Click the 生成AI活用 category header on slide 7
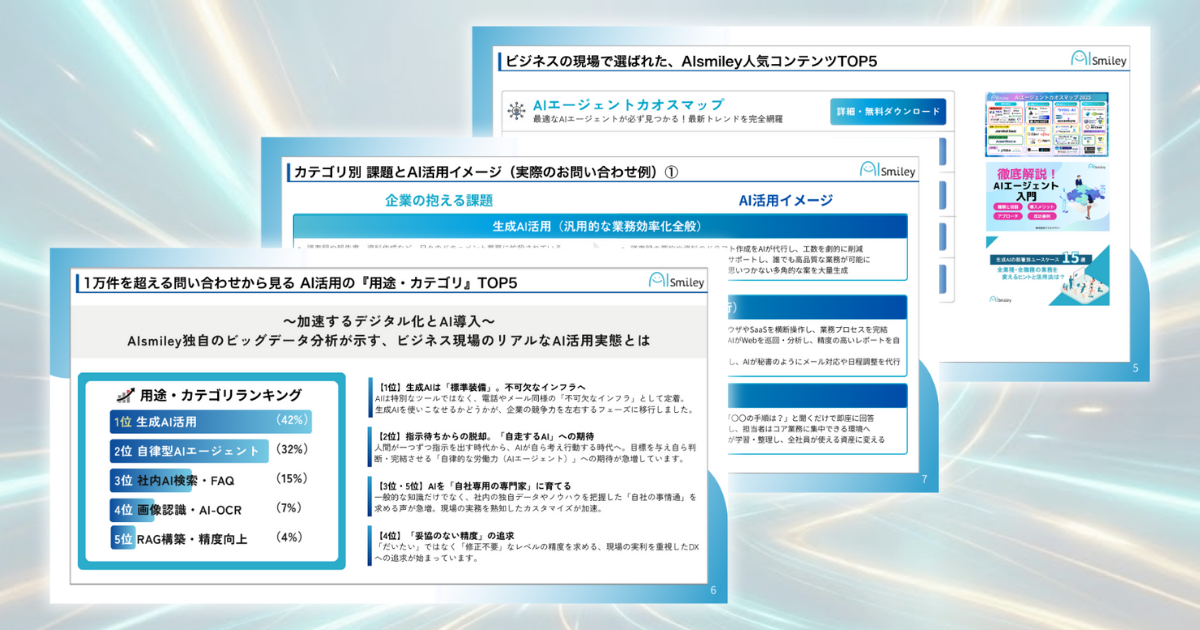1200x630 pixels. click(x=599, y=226)
